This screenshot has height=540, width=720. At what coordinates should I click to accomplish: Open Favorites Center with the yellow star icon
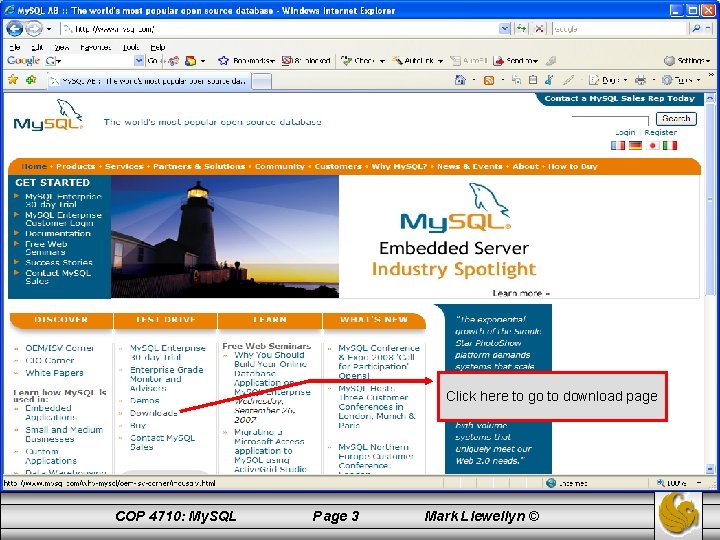click(13, 80)
